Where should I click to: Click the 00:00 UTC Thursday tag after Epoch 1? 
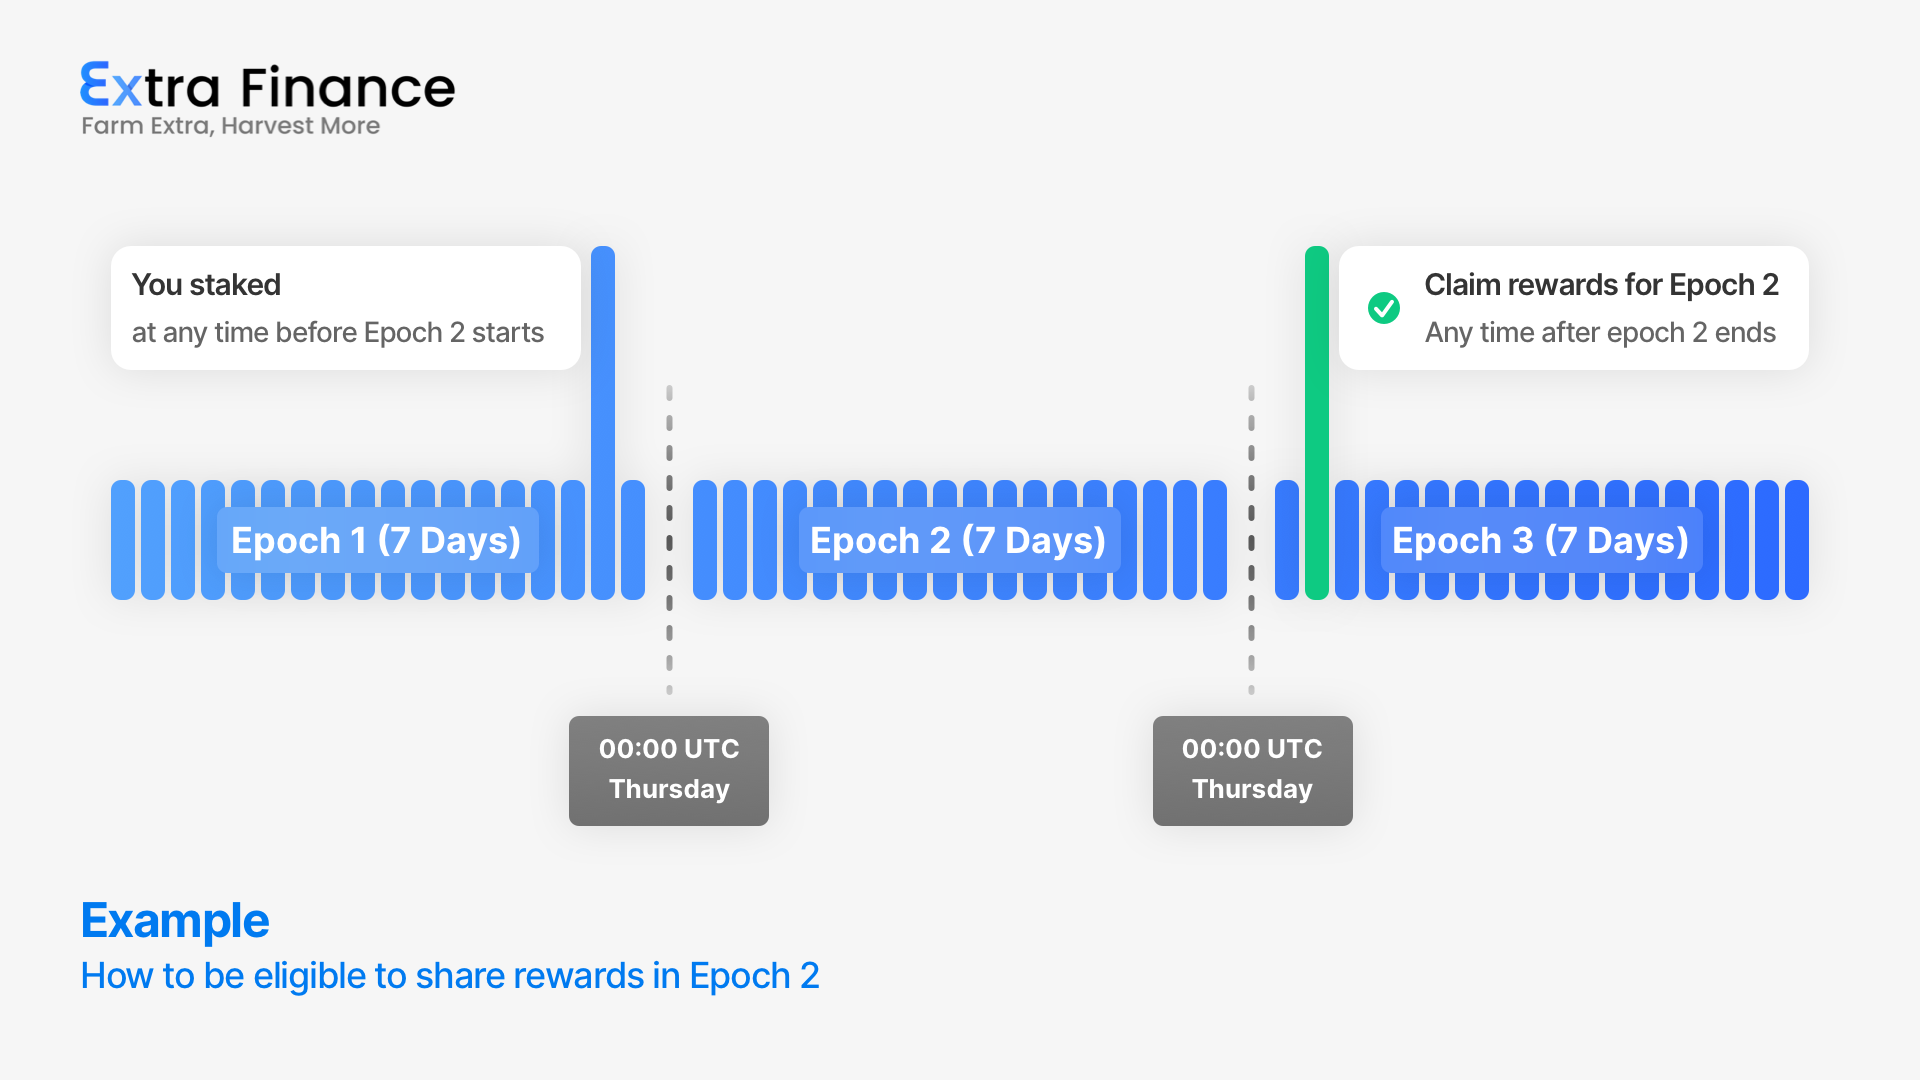coord(669,770)
